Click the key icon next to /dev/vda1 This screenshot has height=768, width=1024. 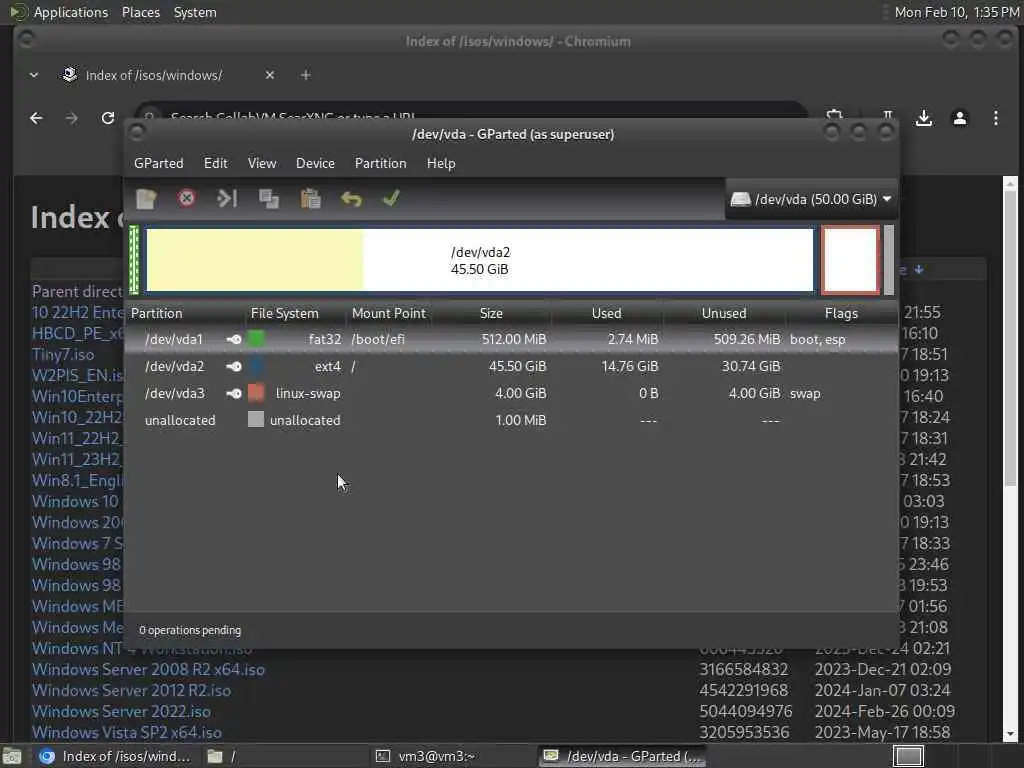coord(234,339)
